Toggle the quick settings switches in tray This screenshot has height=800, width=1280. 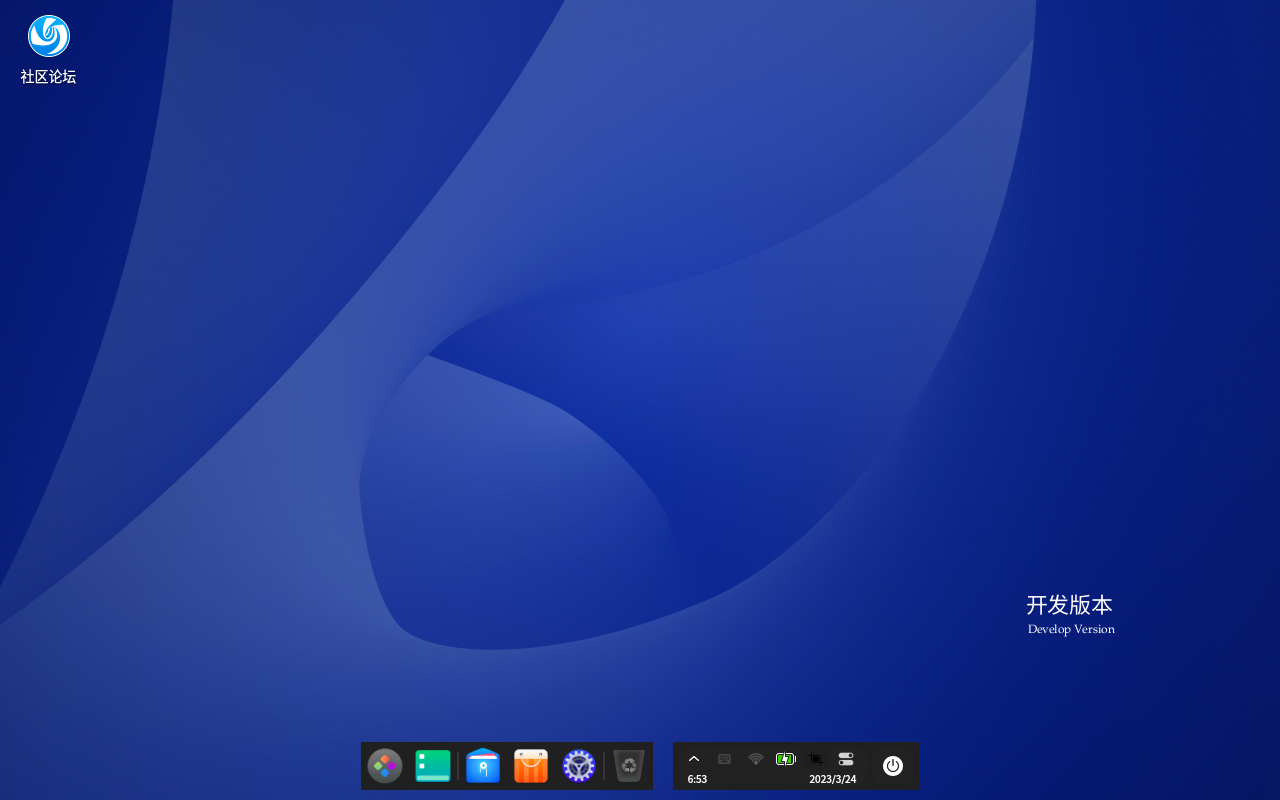coord(845,758)
